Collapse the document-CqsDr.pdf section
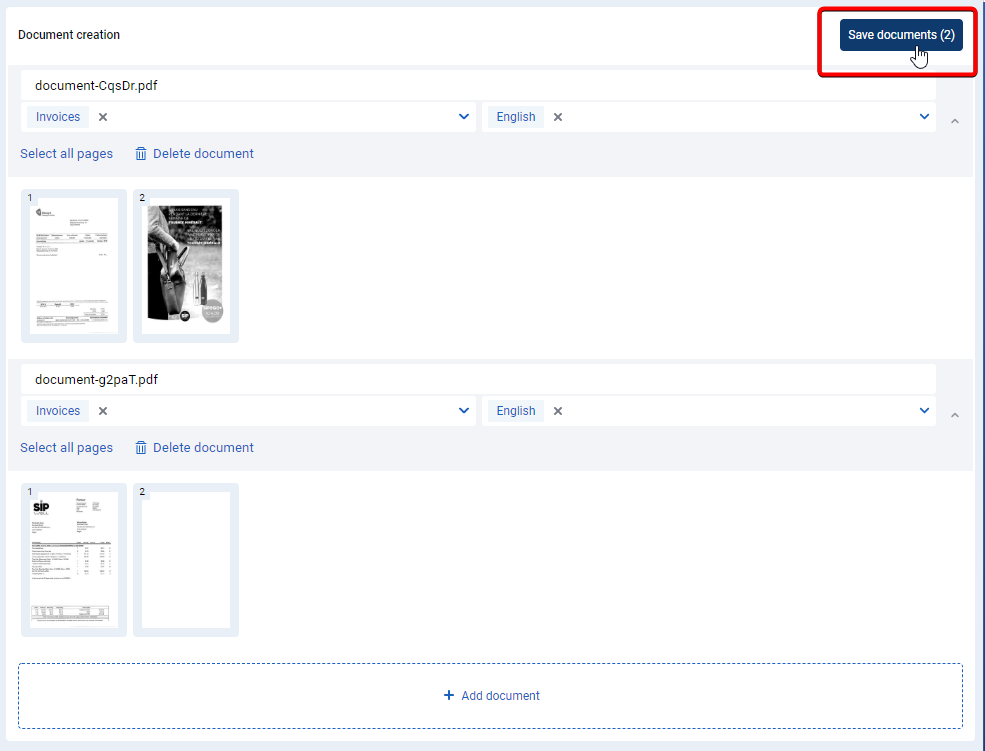 click(955, 121)
